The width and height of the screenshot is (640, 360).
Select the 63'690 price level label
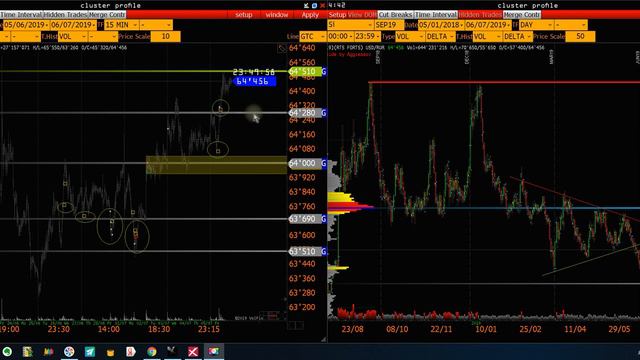(x=305, y=219)
